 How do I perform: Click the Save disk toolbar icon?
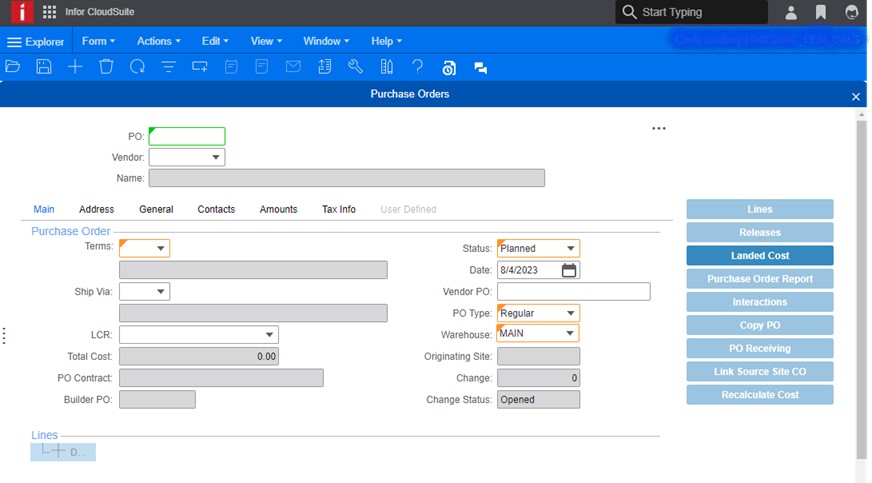(43, 67)
